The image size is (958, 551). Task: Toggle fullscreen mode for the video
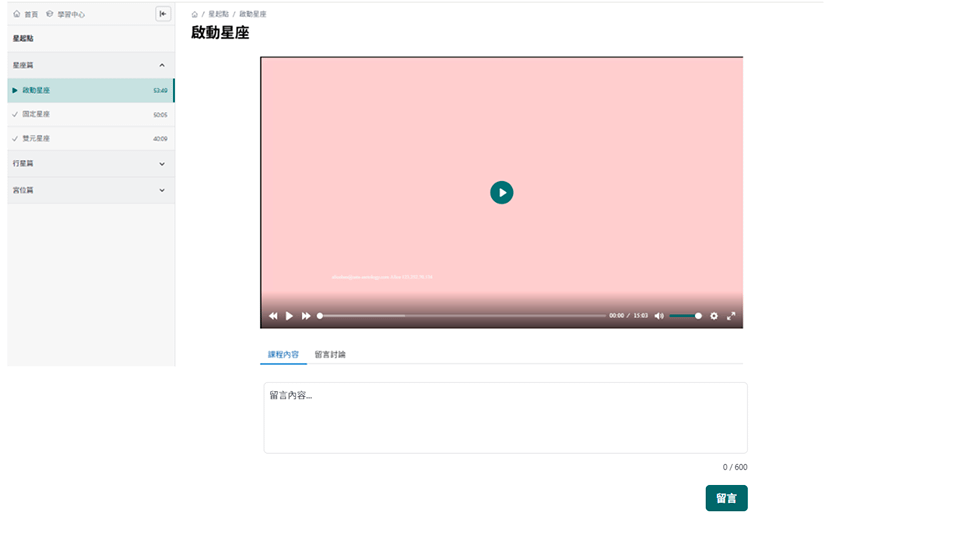point(731,316)
